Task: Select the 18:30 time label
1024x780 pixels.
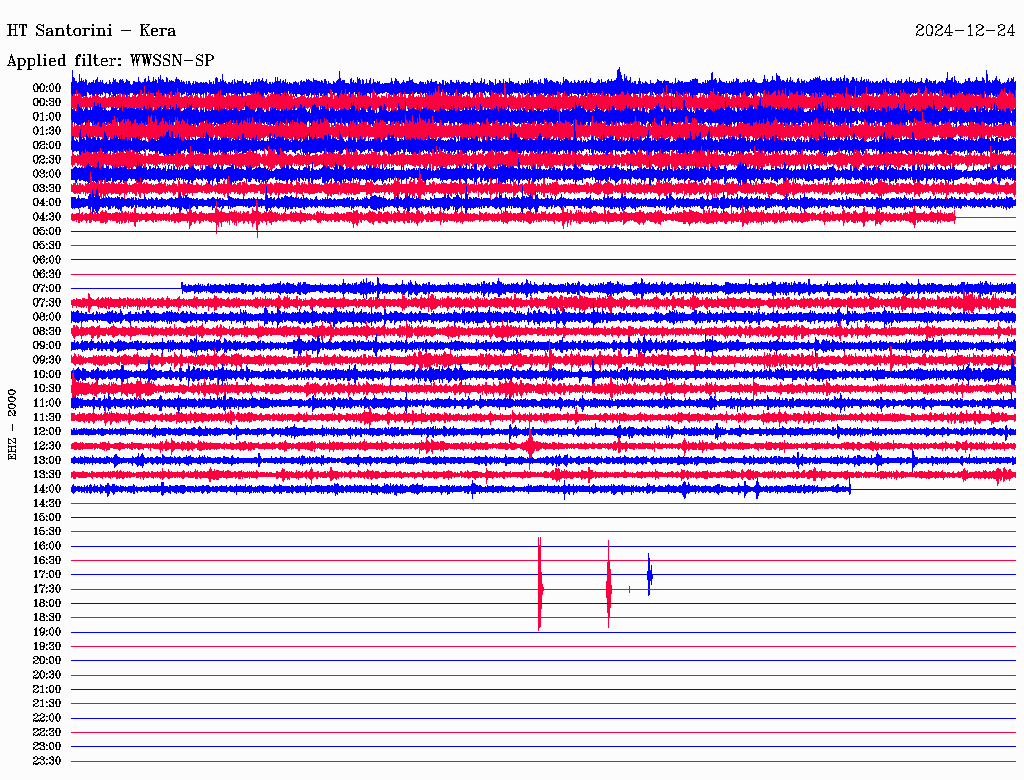Action: pos(48,618)
